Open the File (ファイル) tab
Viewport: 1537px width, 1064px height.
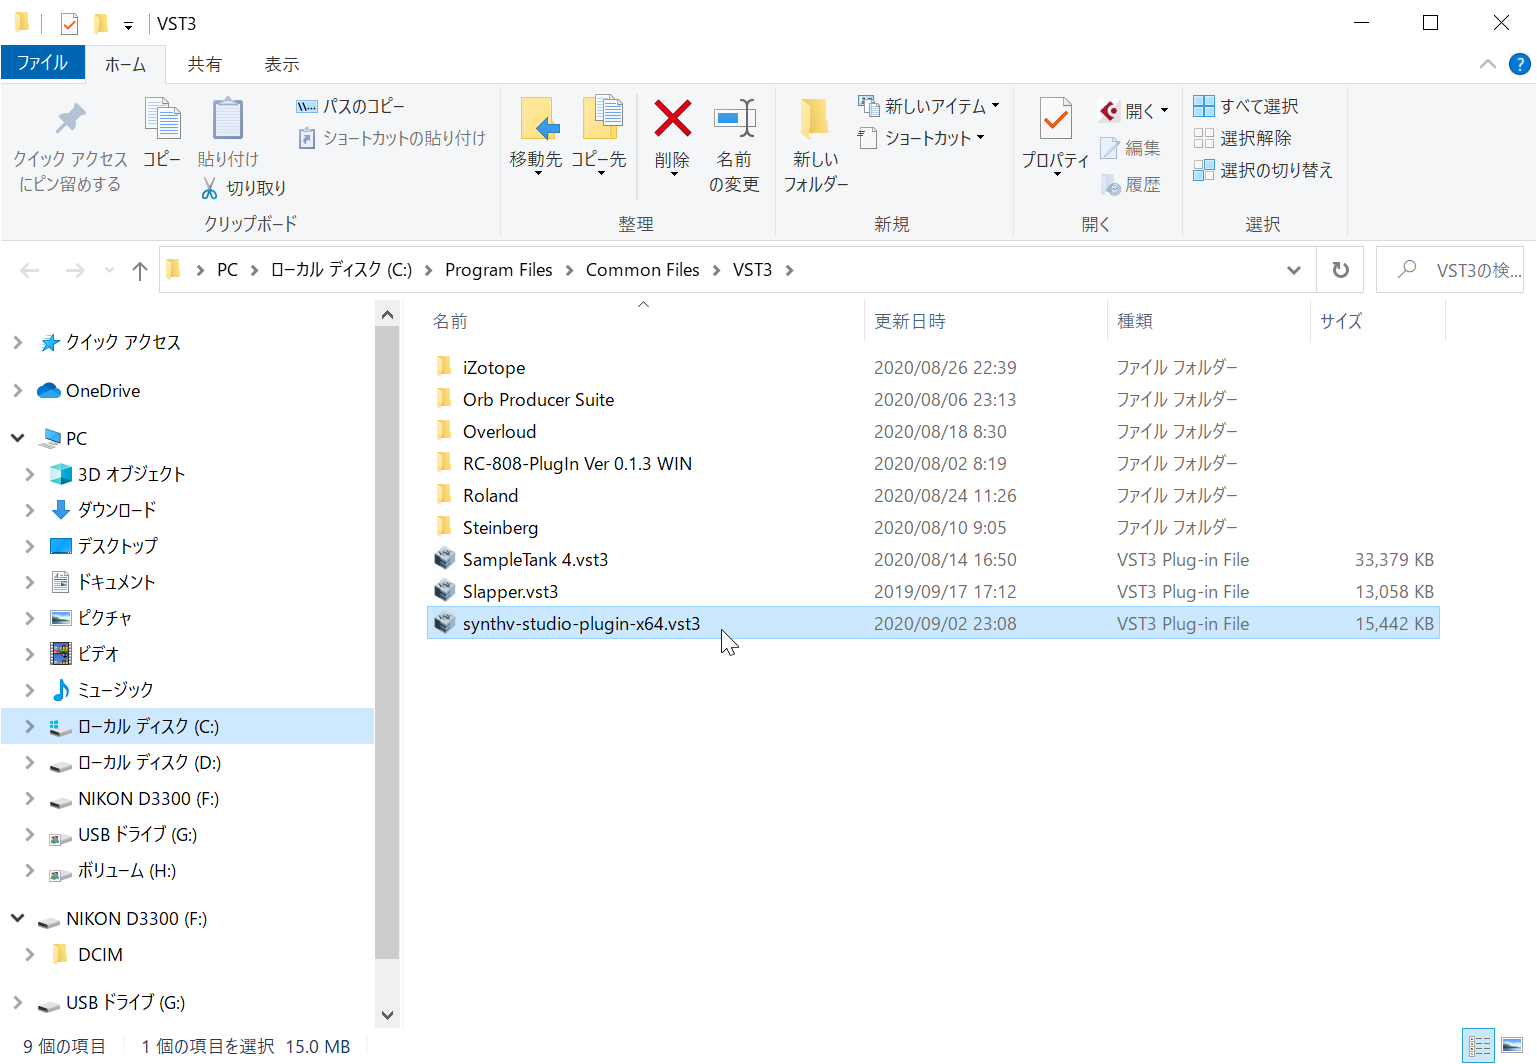click(x=43, y=63)
